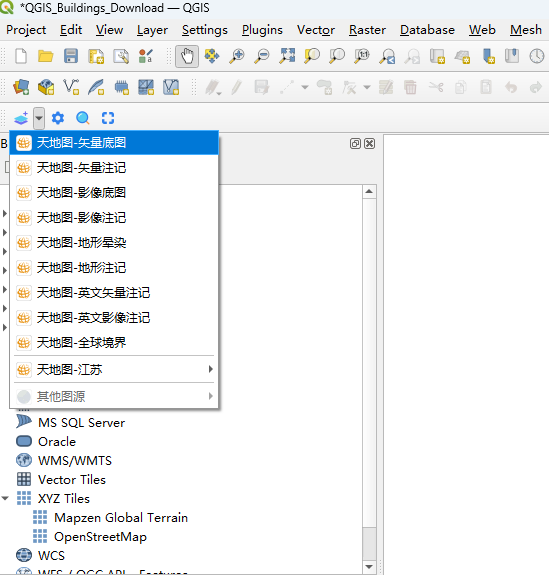This screenshot has height=575, width=549.
Task: Select the Zoom In magnifier tool
Action: tap(237, 56)
